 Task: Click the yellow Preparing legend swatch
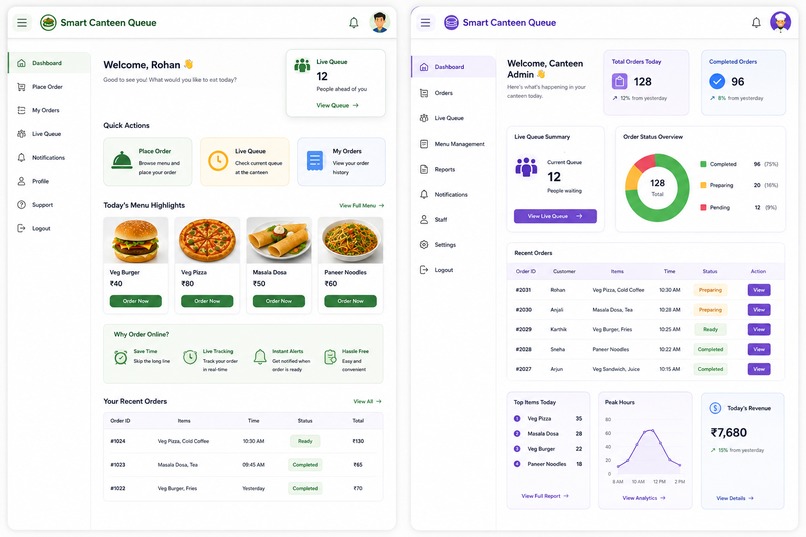coord(703,185)
